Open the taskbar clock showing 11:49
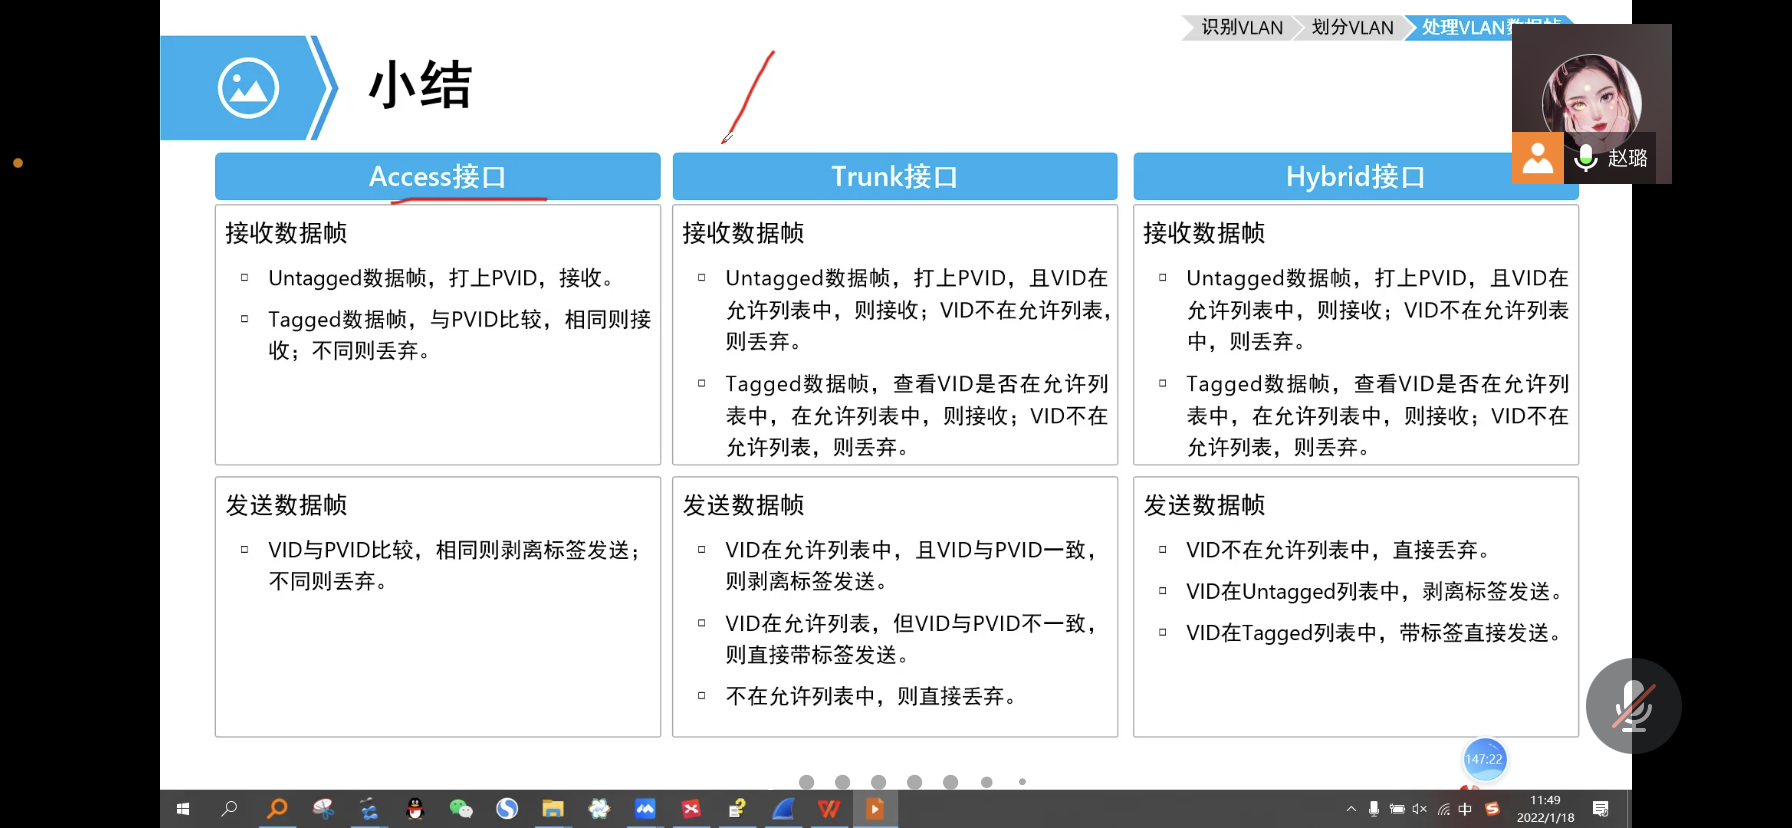Viewport: 1792px width, 828px height. (x=1545, y=809)
